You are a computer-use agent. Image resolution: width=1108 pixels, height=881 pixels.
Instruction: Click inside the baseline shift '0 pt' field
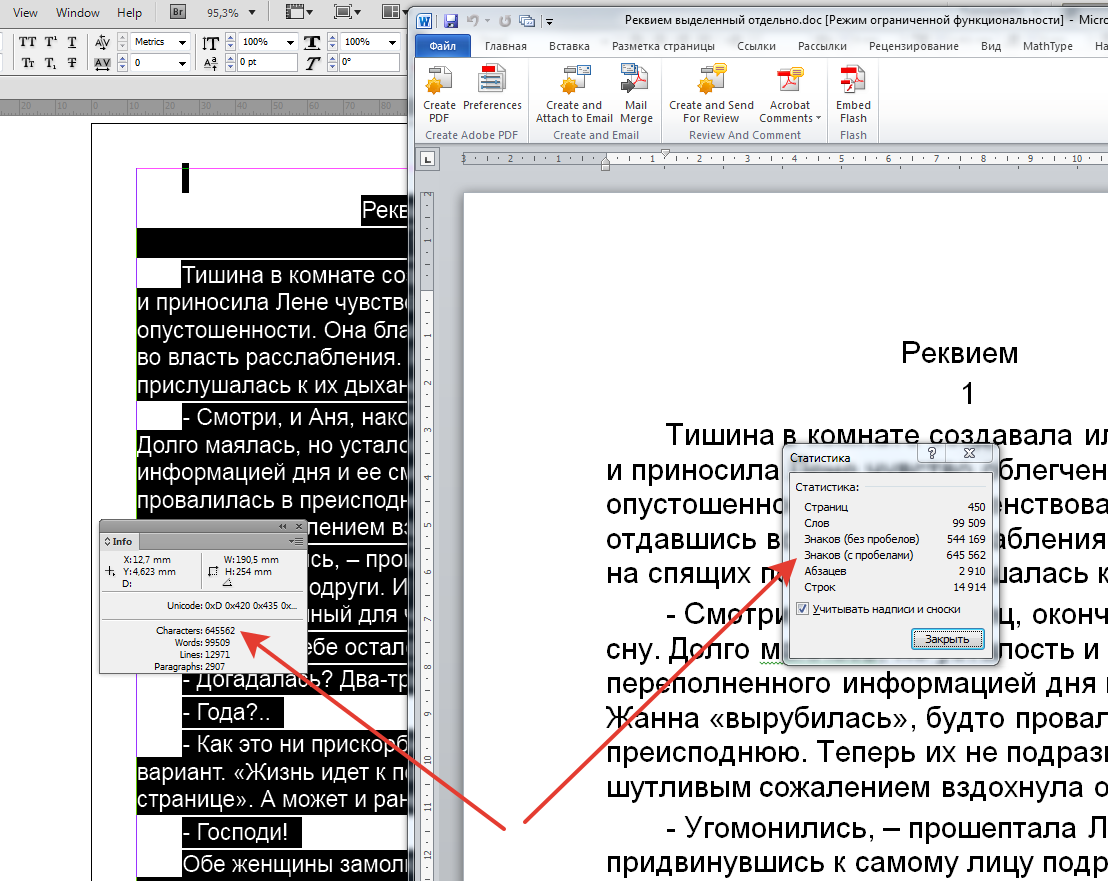(x=253, y=61)
